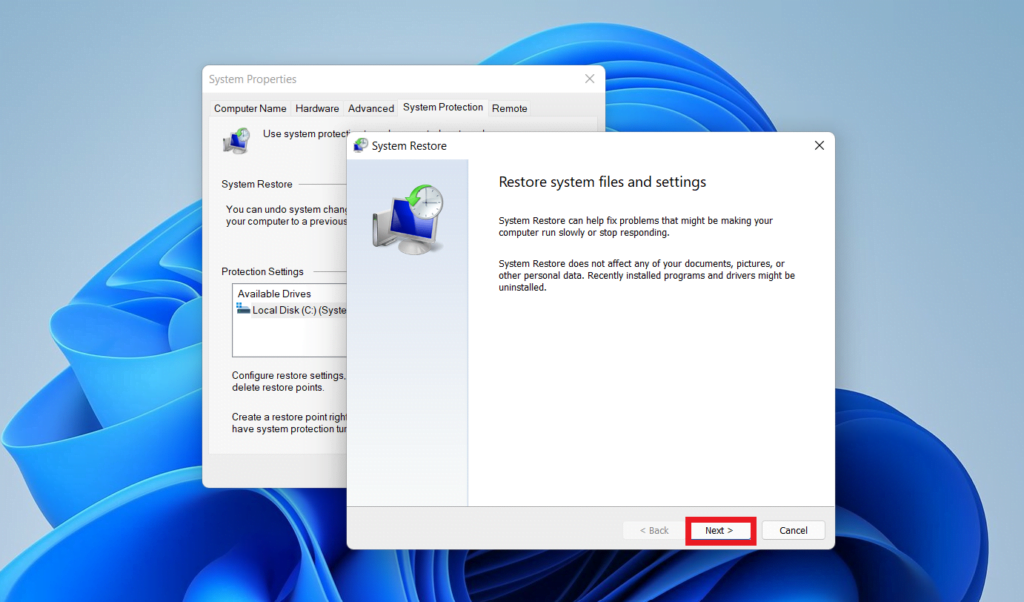
Task: Click the Restore system files and settings heading
Action: pyautogui.click(x=602, y=182)
